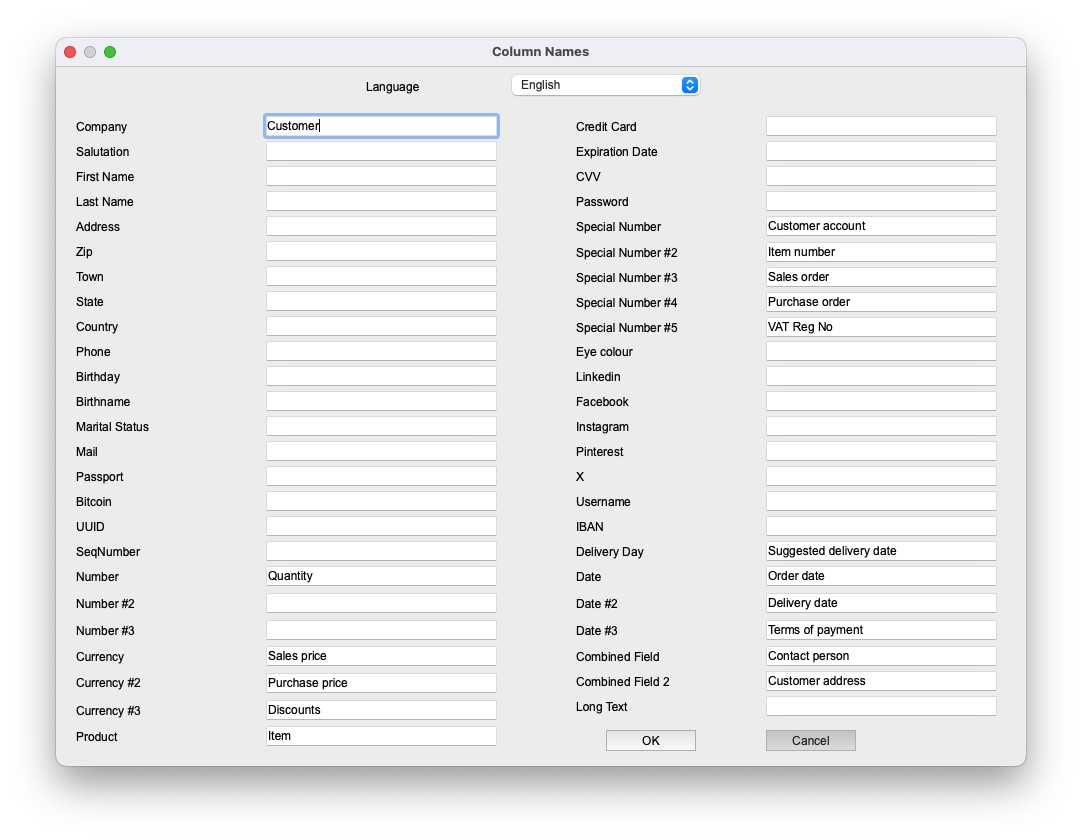Click the Date #3 field with Terms of payment

click(x=881, y=629)
